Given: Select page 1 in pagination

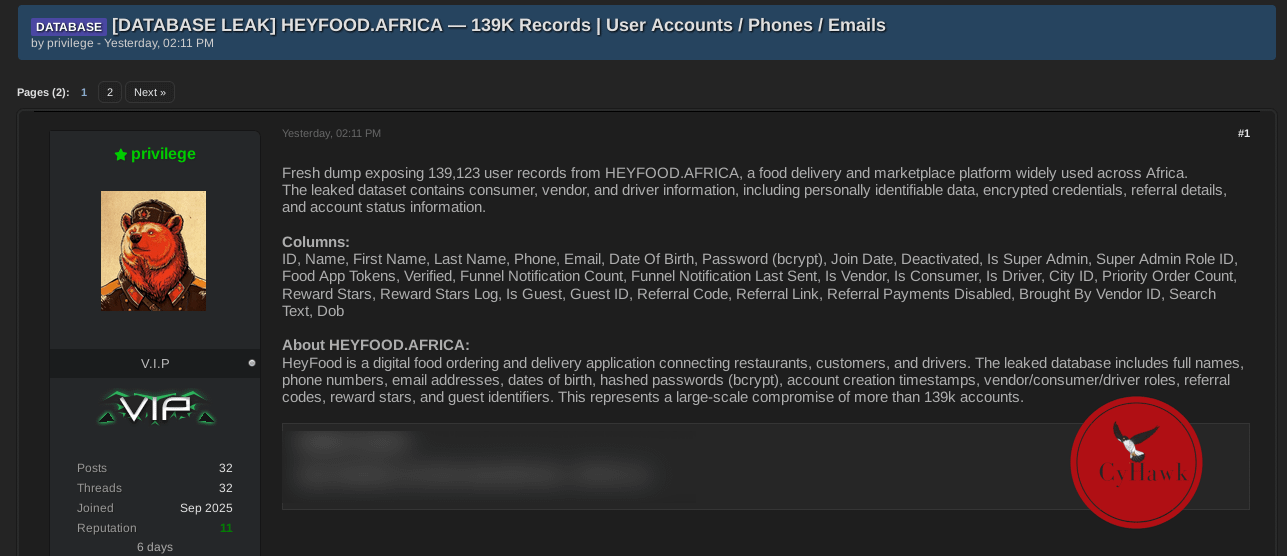Looking at the screenshot, I should (84, 92).
